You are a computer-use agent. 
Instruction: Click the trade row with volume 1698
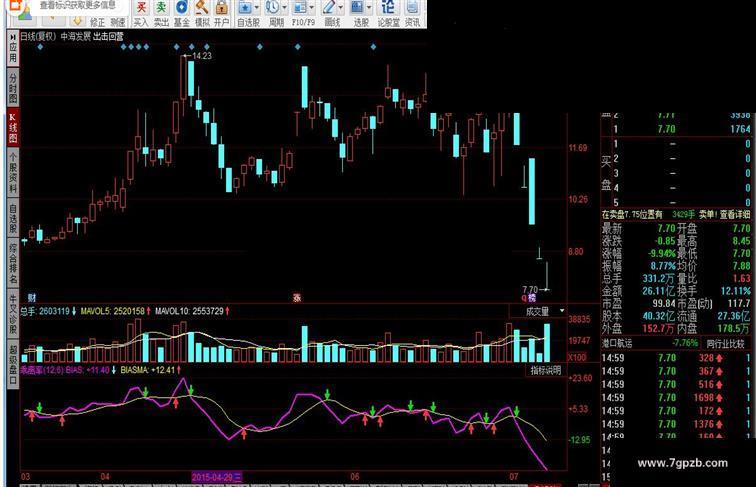[x=676, y=398]
